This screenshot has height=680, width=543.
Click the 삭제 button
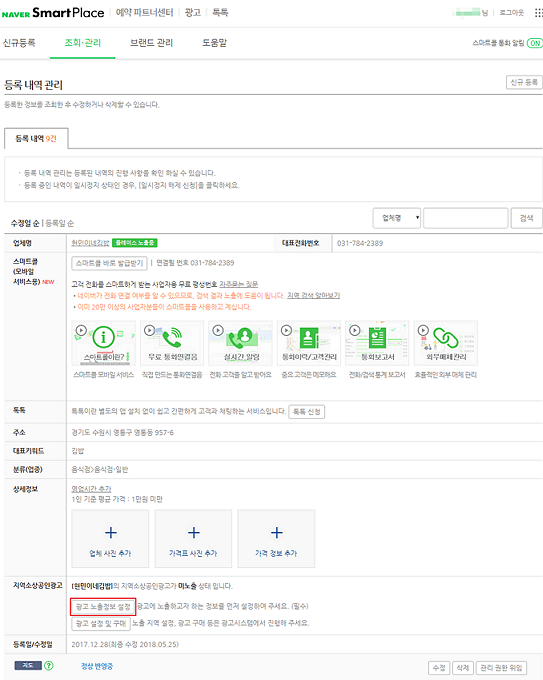[463, 667]
